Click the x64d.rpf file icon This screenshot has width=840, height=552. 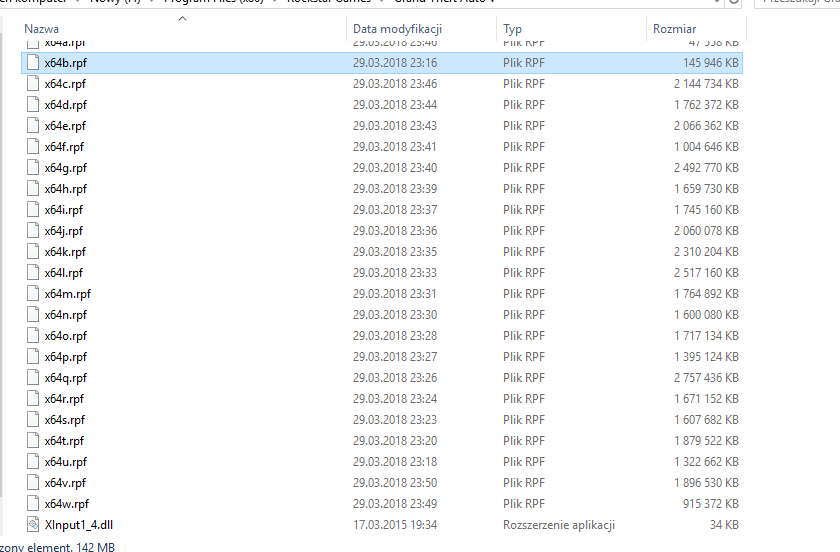pos(33,105)
